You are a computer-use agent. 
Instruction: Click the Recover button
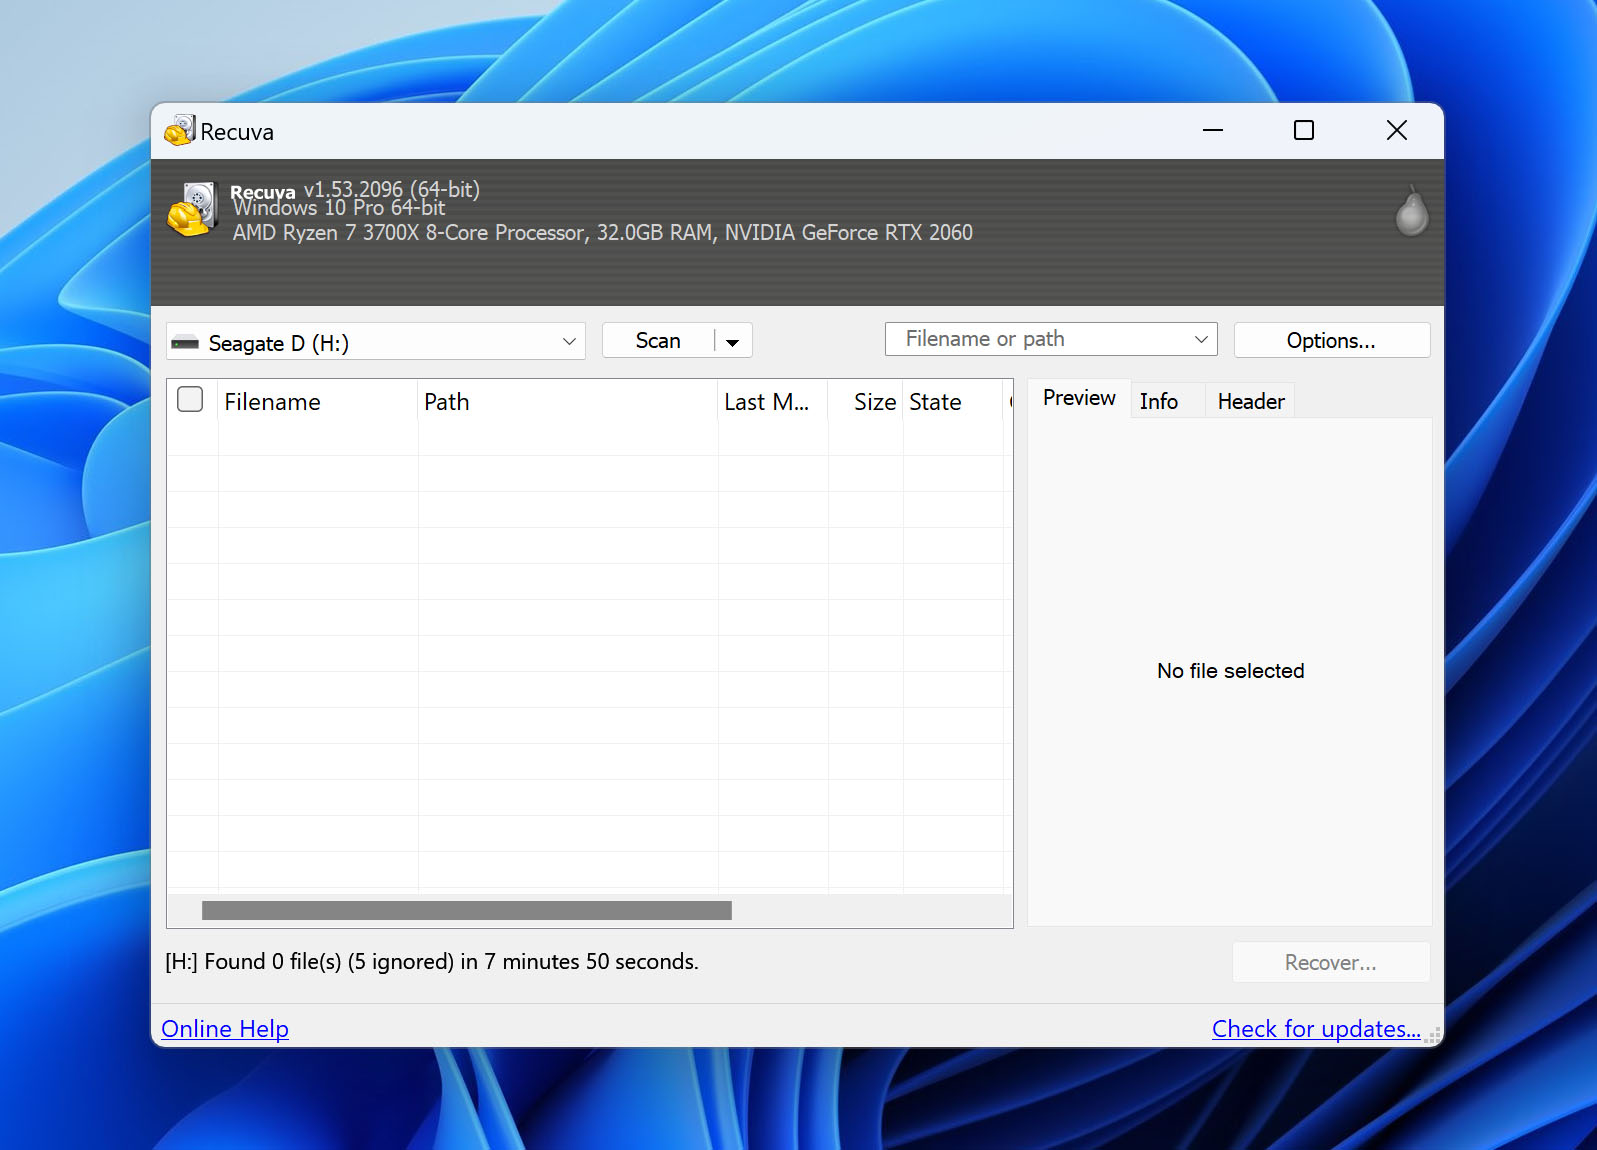pyautogui.click(x=1331, y=962)
